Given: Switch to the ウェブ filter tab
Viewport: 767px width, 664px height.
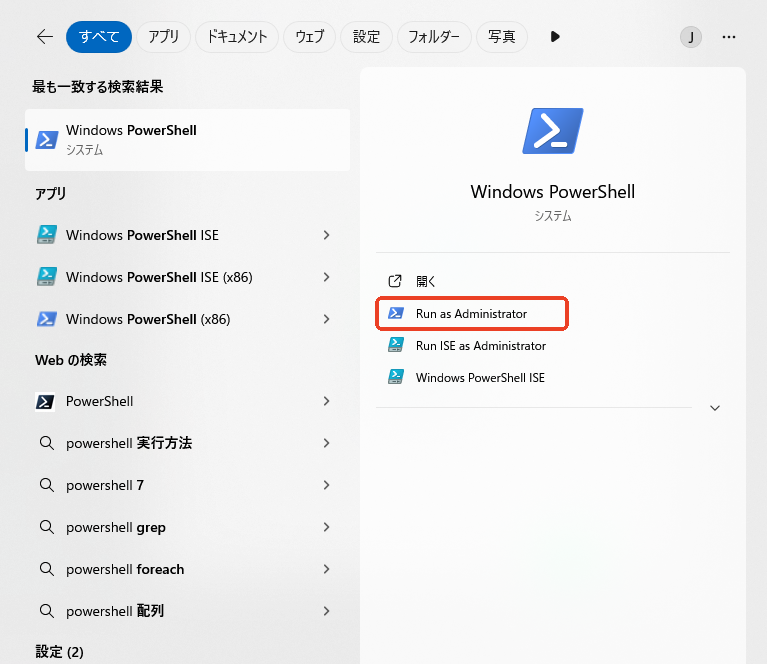Looking at the screenshot, I should click(310, 37).
